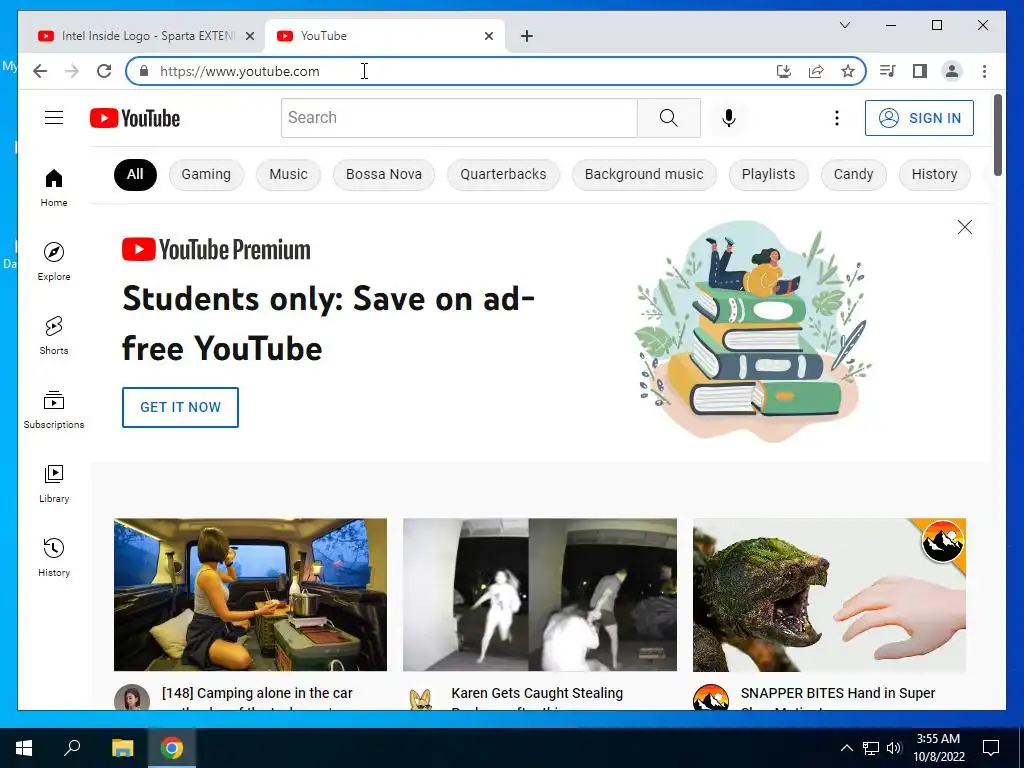
Task: Open Windows taskbar search
Action: [72, 748]
